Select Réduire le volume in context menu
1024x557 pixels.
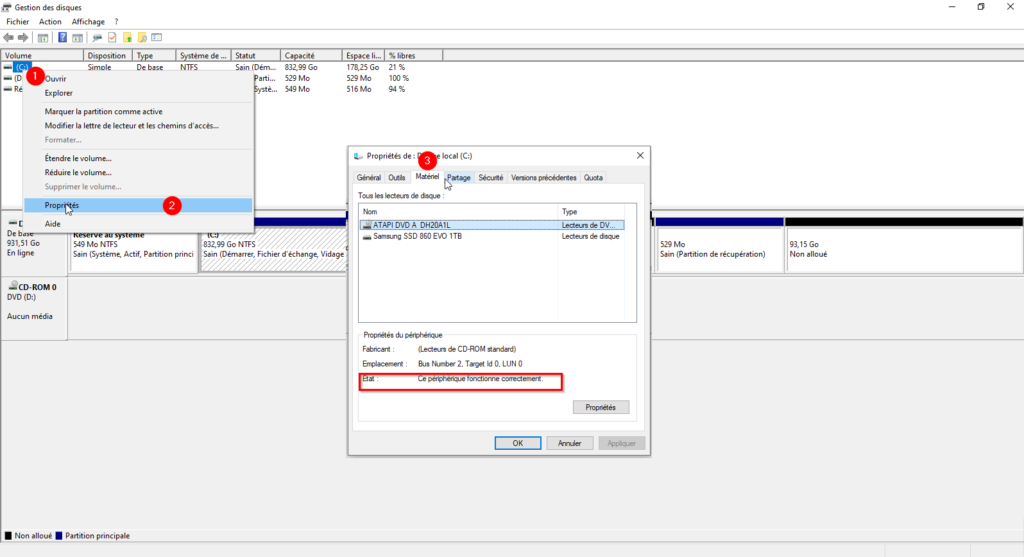78,172
